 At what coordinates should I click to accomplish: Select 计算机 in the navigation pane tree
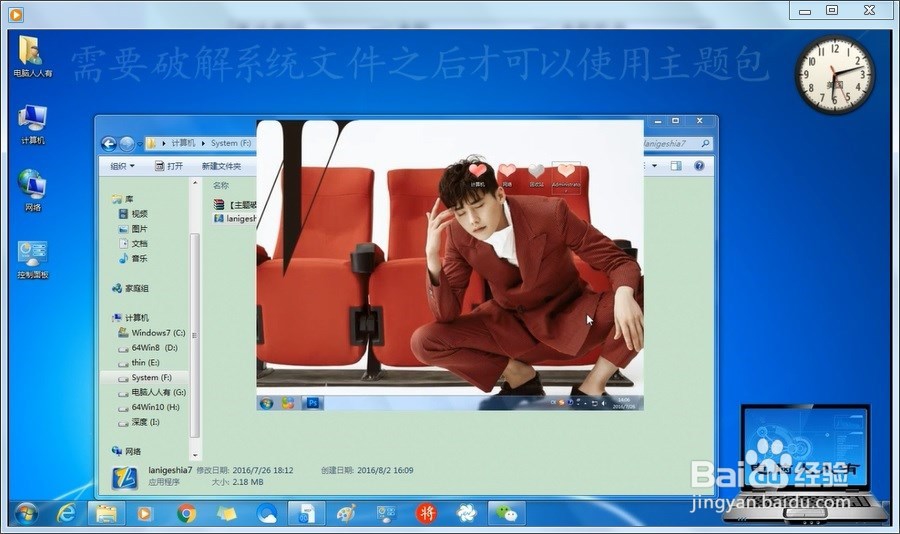[131, 318]
